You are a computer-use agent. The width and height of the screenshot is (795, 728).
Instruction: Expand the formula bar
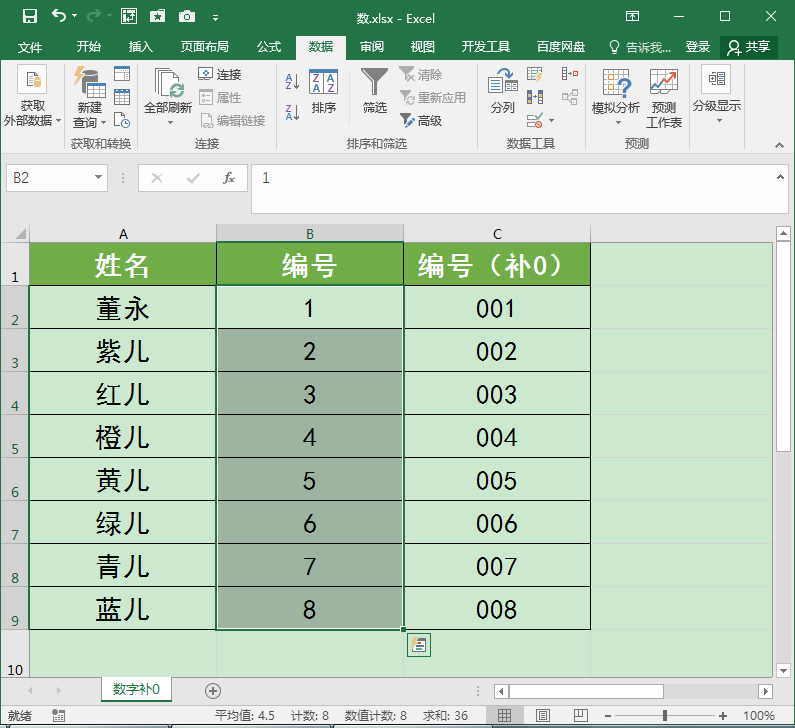click(x=780, y=177)
